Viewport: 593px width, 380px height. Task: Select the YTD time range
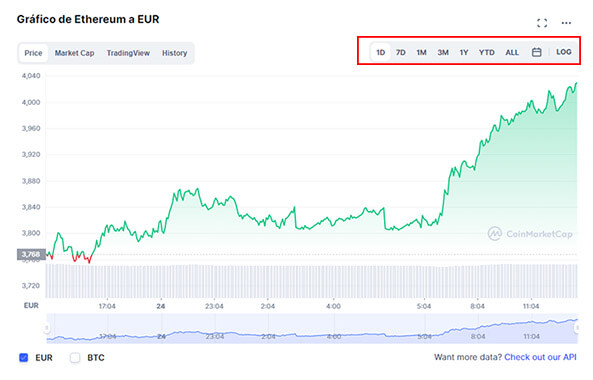coord(486,52)
